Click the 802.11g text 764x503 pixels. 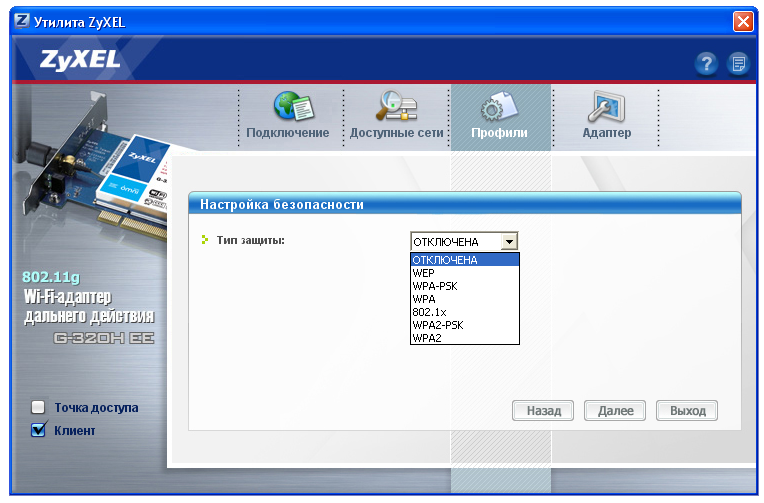pos(51,277)
